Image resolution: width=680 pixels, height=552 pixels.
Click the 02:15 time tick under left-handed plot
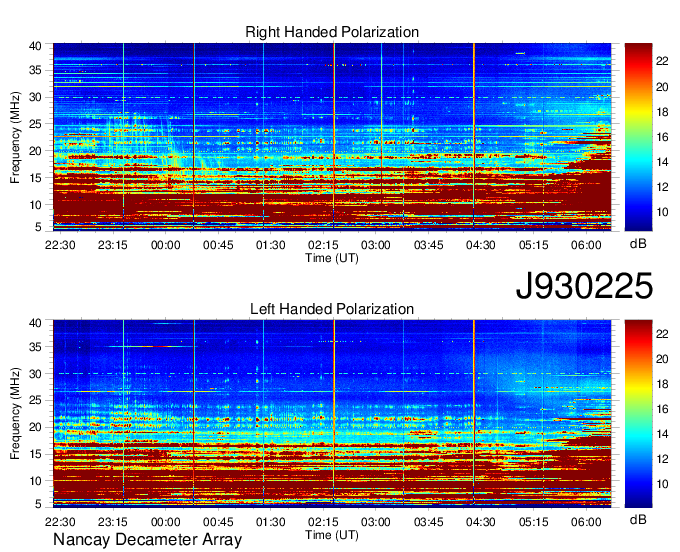323,522
